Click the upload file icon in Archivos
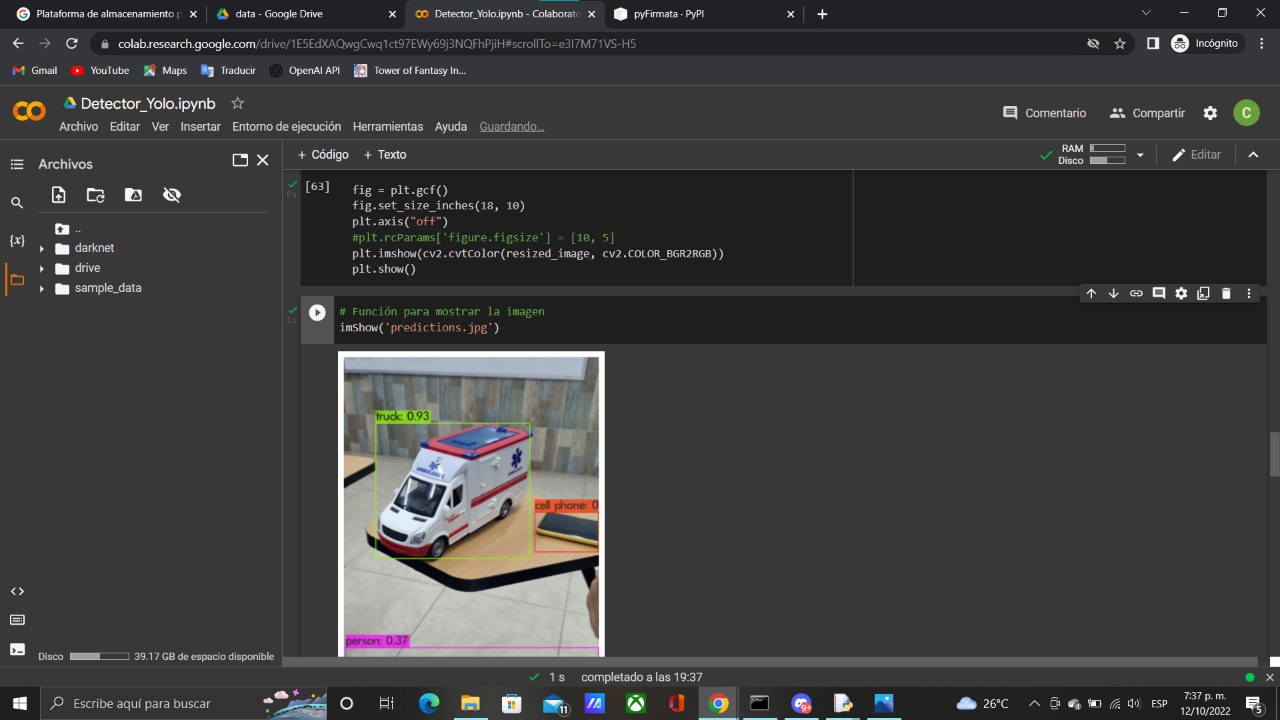This screenshot has width=1280, height=720. point(58,195)
